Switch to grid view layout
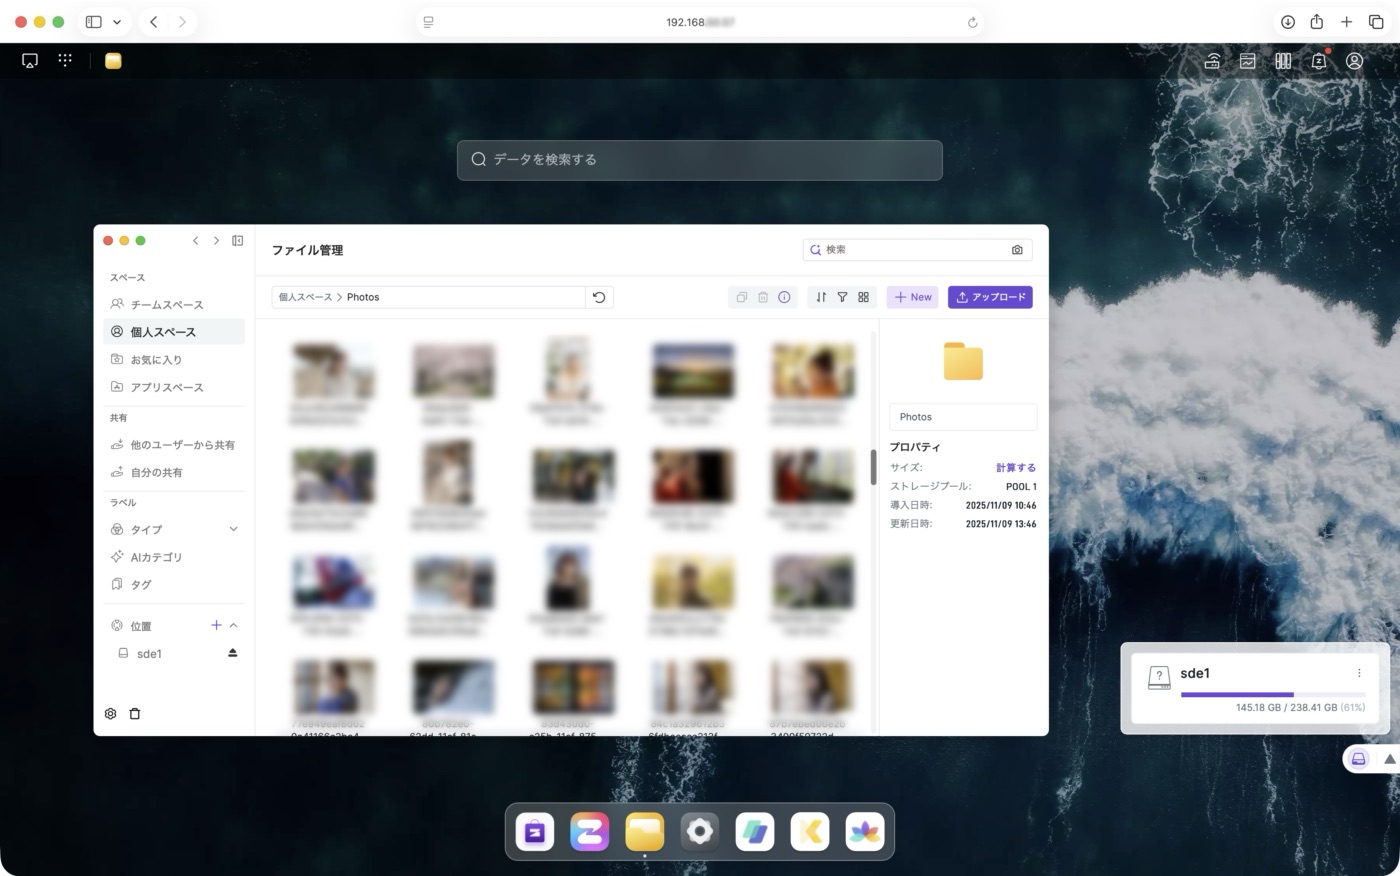The image size is (1400, 876). pos(863,297)
